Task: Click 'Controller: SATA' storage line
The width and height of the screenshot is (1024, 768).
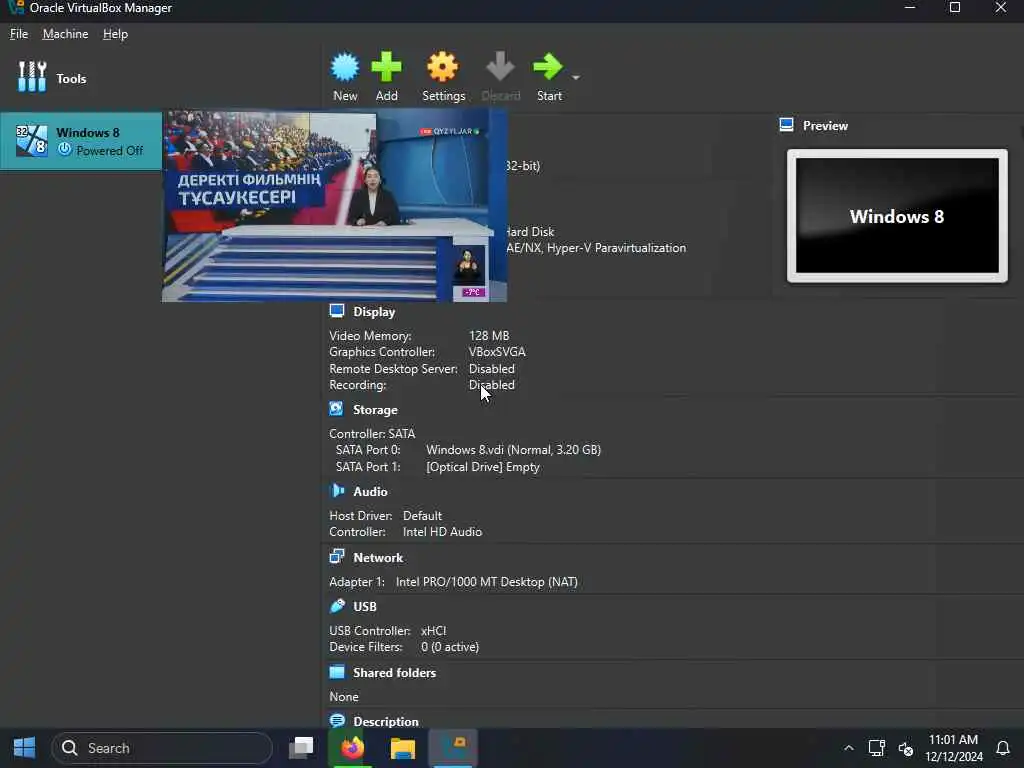Action: pyautogui.click(x=372, y=433)
